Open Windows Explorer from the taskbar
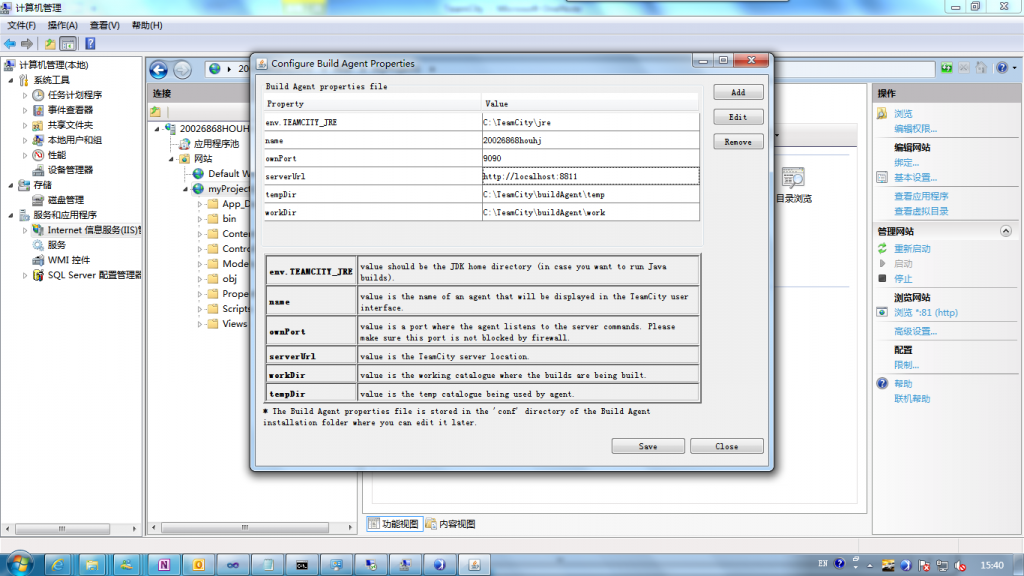The image size is (1024, 576). pos(92,564)
